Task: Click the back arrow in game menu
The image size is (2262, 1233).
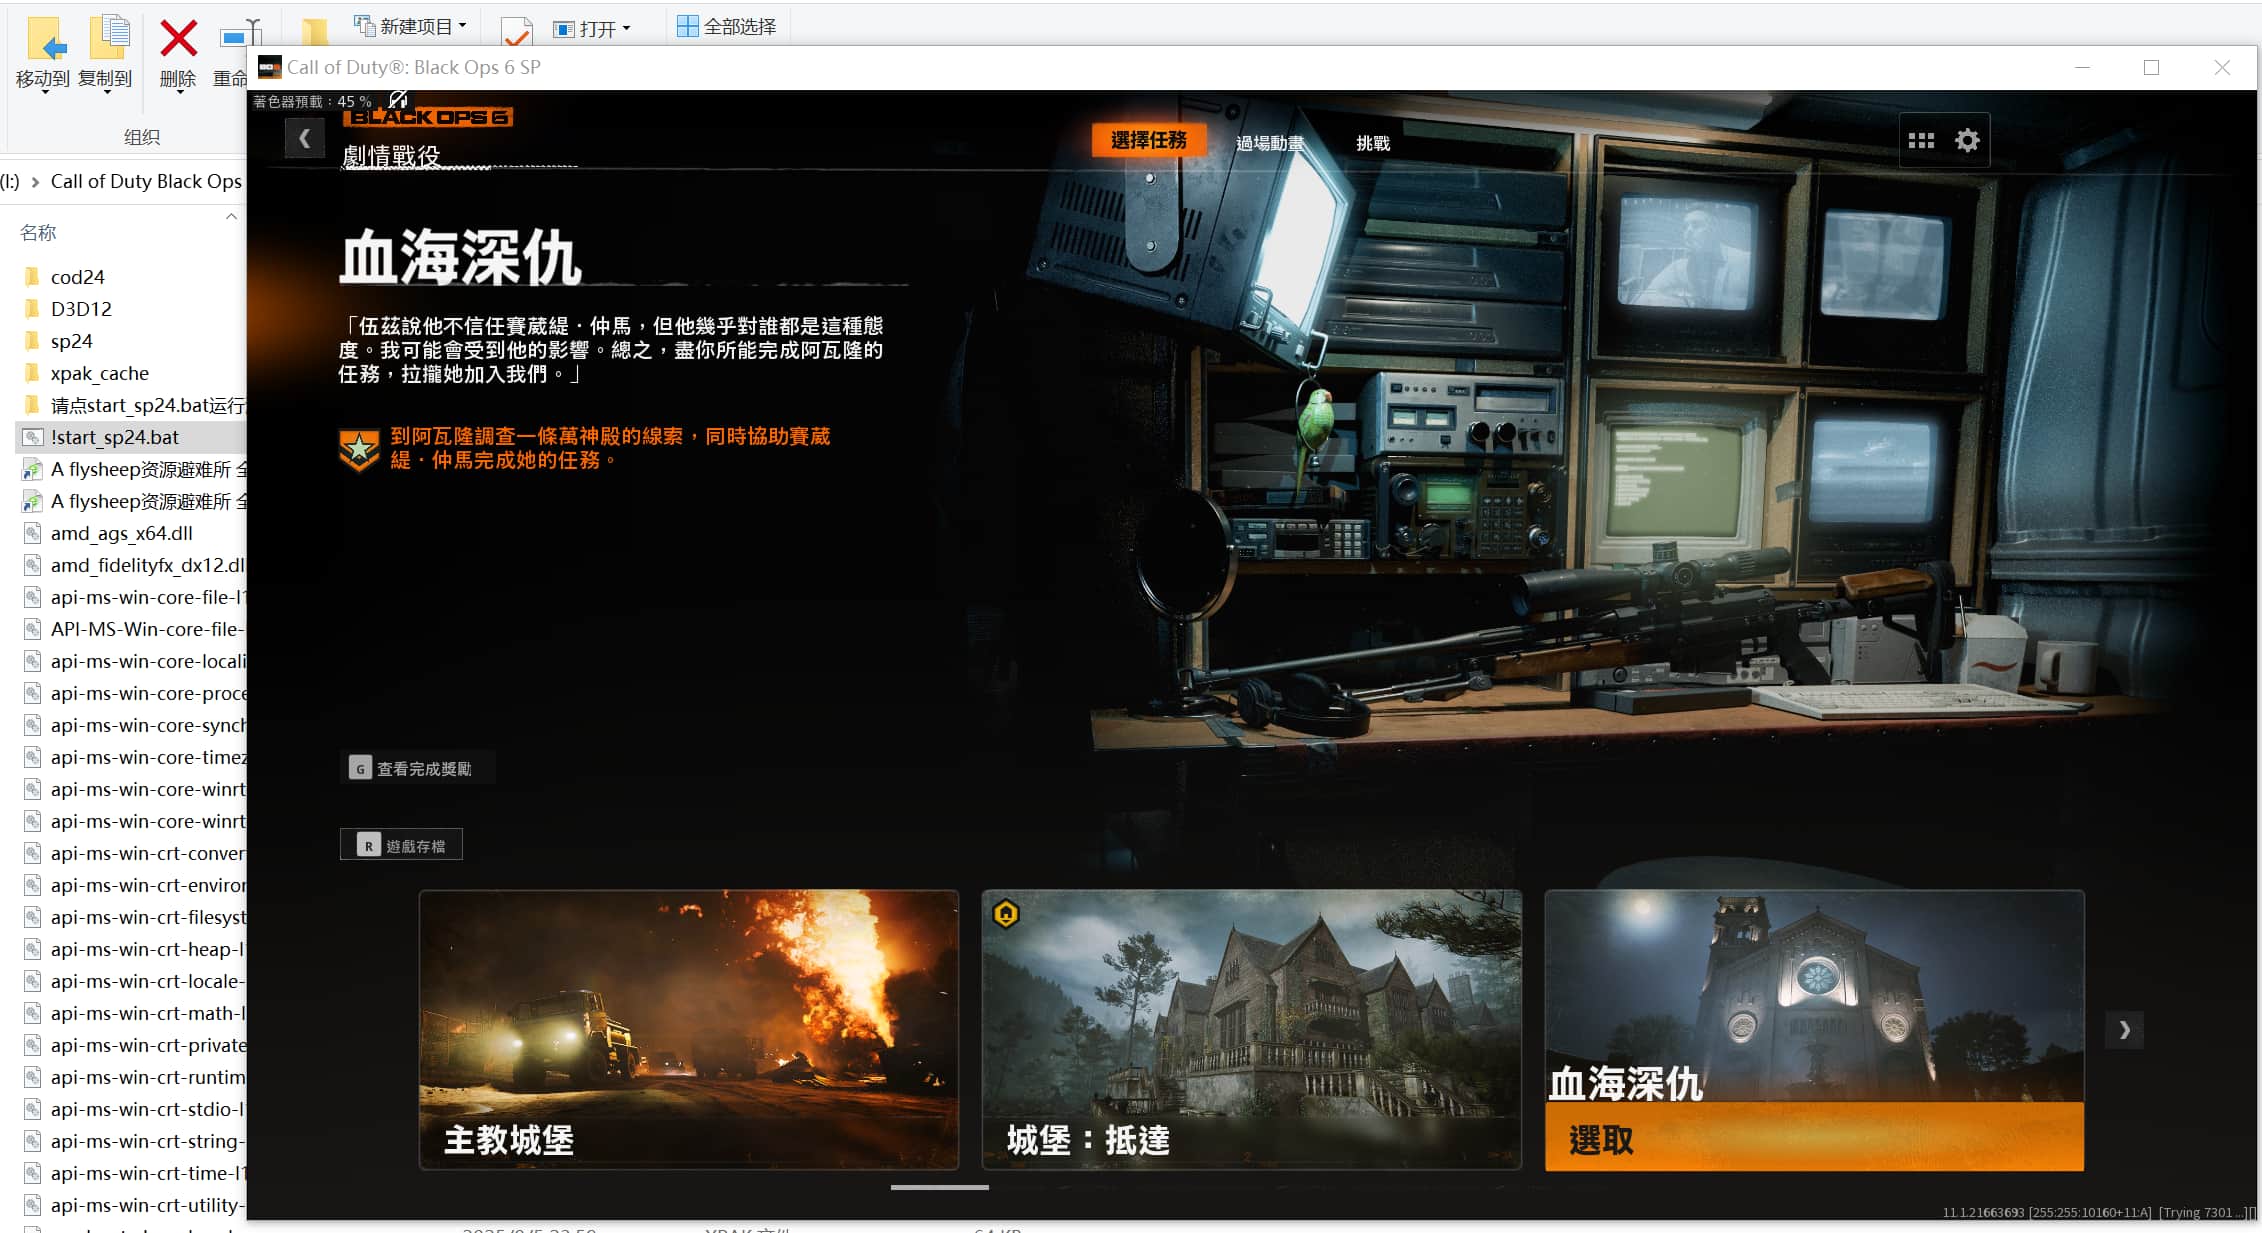Action: pyautogui.click(x=304, y=138)
